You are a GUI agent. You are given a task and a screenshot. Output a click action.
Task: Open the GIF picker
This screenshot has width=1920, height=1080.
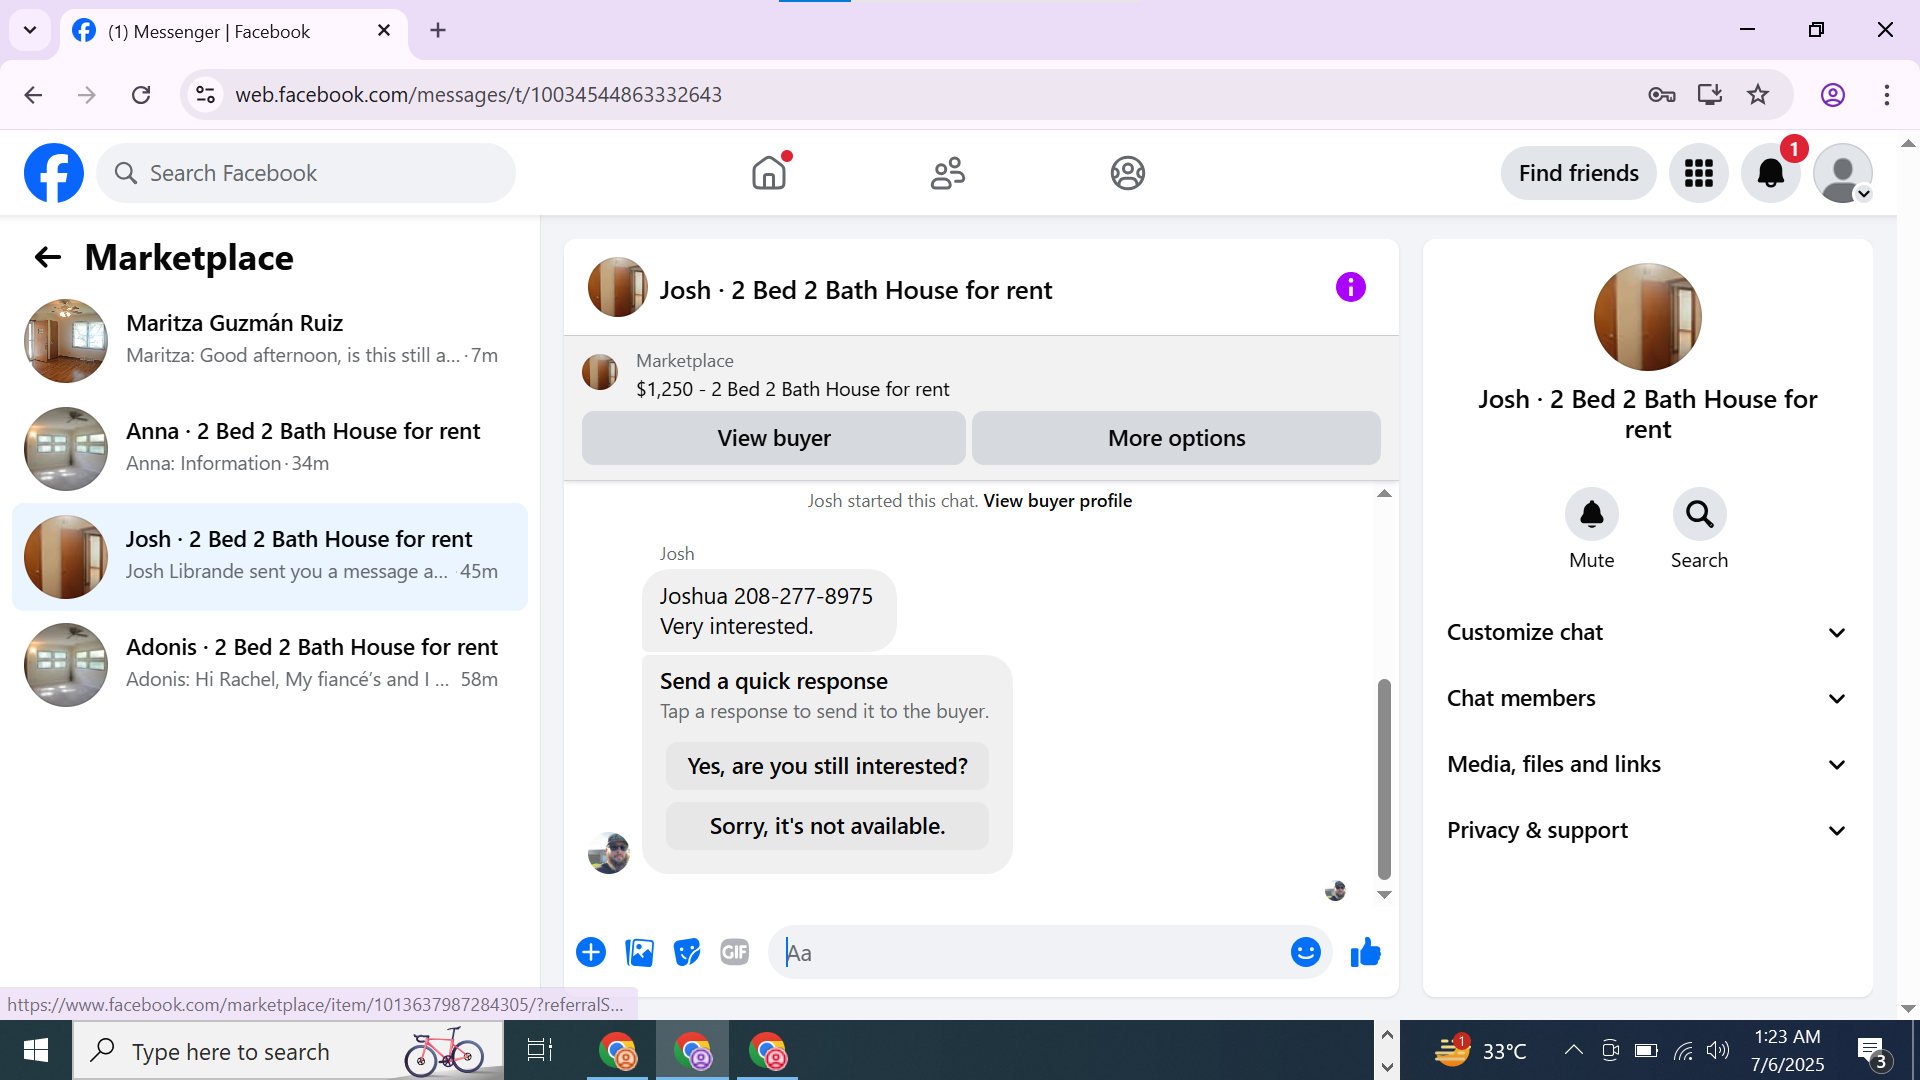pos(735,952)
